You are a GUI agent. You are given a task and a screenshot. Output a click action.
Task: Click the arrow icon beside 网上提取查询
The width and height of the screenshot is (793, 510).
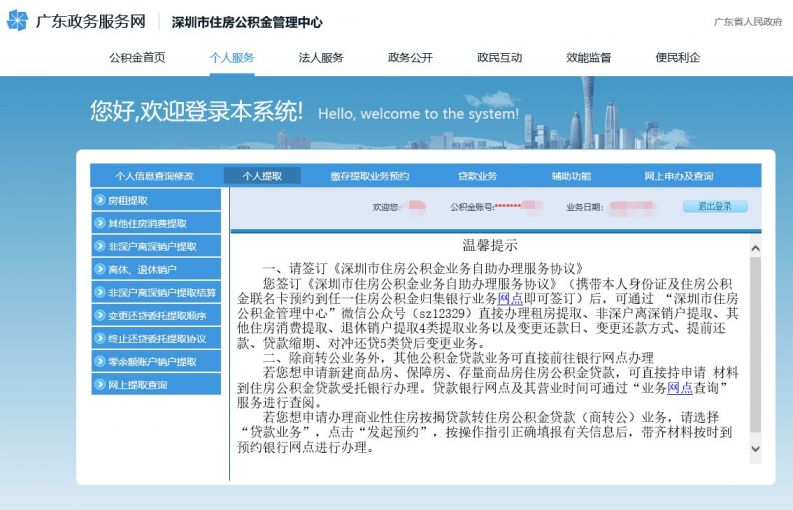100,385
